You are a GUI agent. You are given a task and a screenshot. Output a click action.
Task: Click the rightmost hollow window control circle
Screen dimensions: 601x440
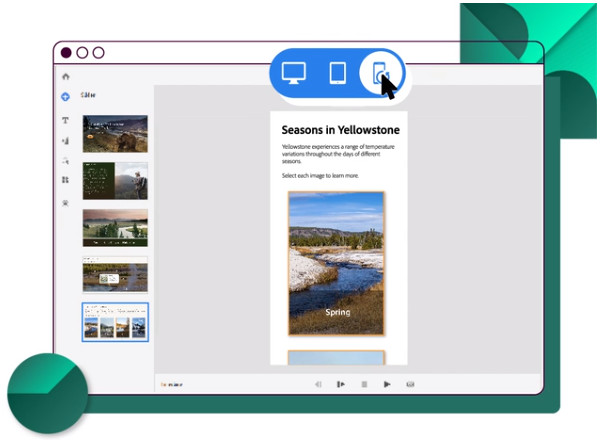99,53
